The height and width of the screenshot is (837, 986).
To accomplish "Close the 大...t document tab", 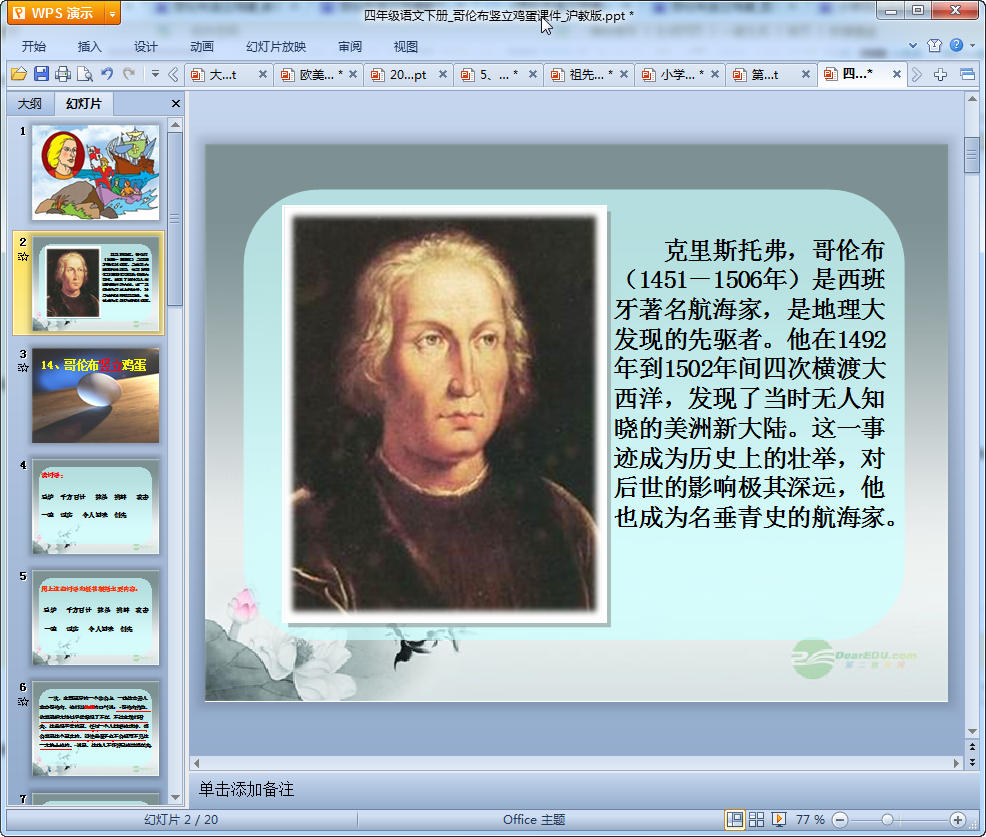I will 263,74.
